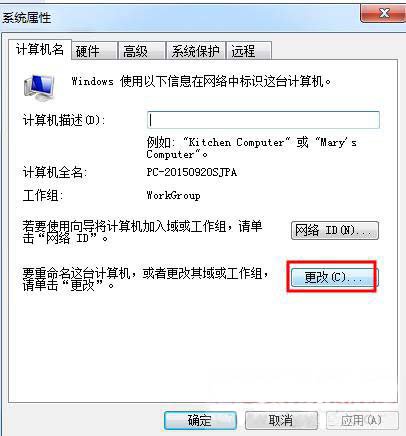Click the 网络 ID(N)... button

coord(335,230)
